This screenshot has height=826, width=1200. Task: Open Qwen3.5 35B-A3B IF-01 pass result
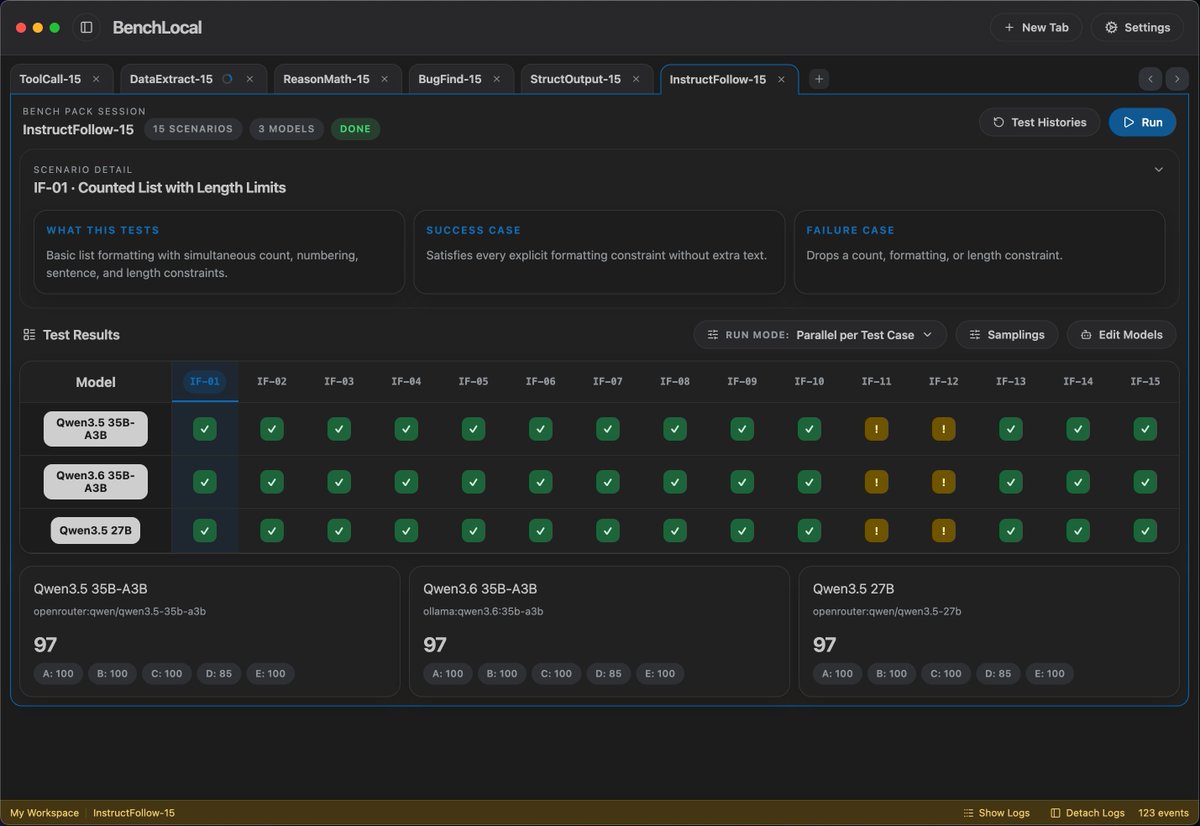(x=205, y=429)
